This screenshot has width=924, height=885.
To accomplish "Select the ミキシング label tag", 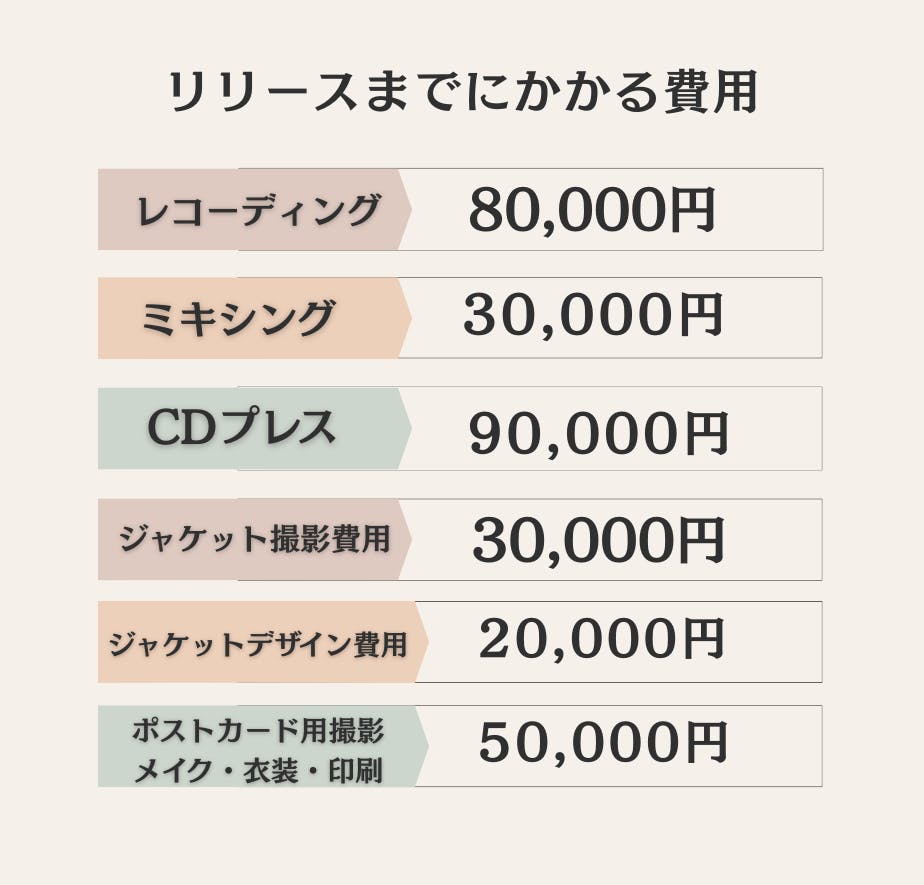I will click(x=238, y=318).
